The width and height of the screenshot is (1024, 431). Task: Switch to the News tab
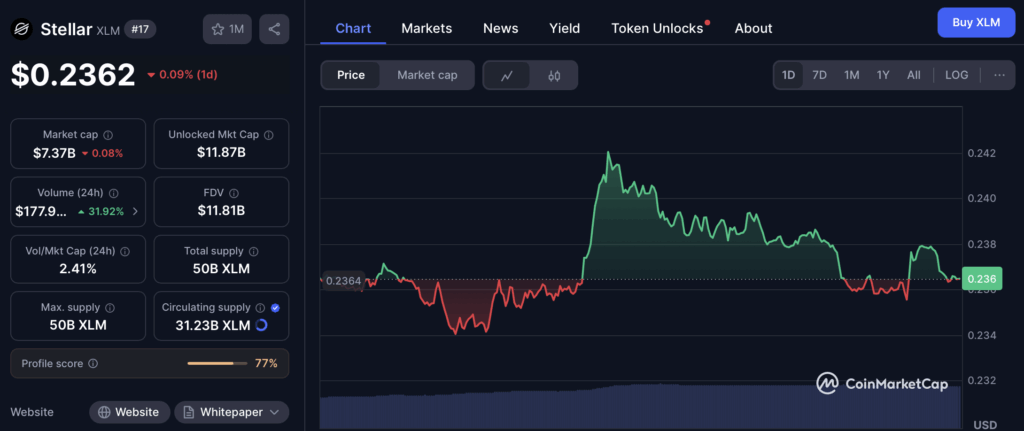pyautogui.click(x=501, y=28)
